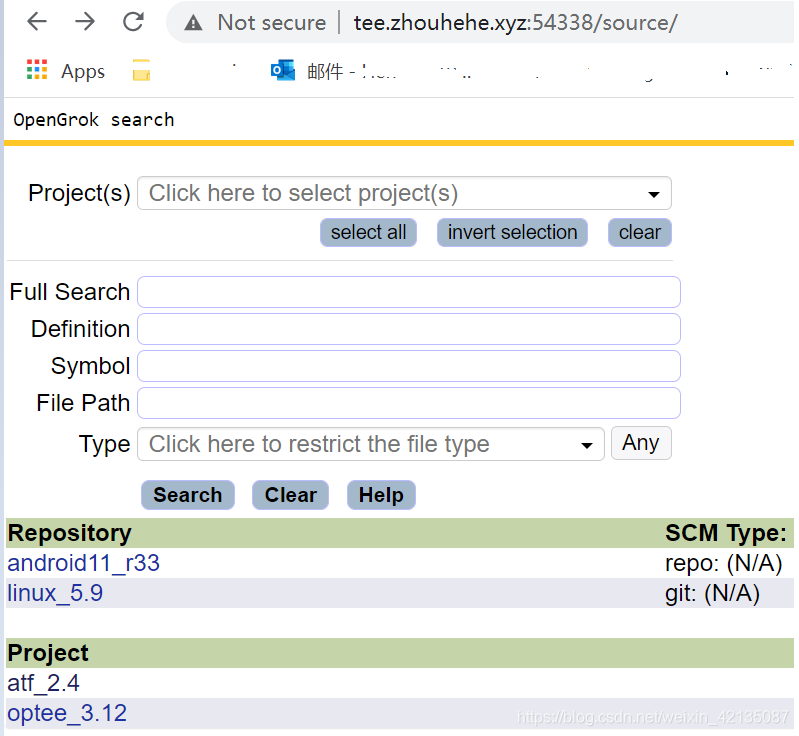The image size is (799, 736).
Task: Open the yellow folder bookmark
Action: tap(142, 70)
